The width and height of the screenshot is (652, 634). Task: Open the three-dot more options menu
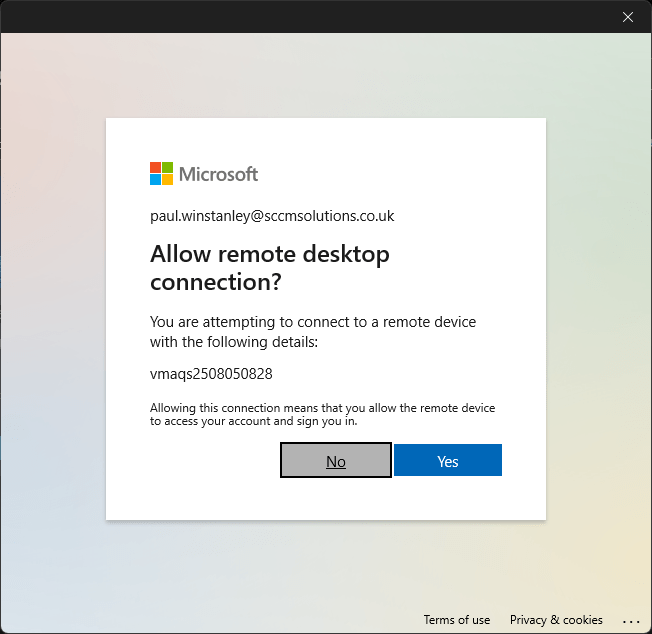click(630, 620)
